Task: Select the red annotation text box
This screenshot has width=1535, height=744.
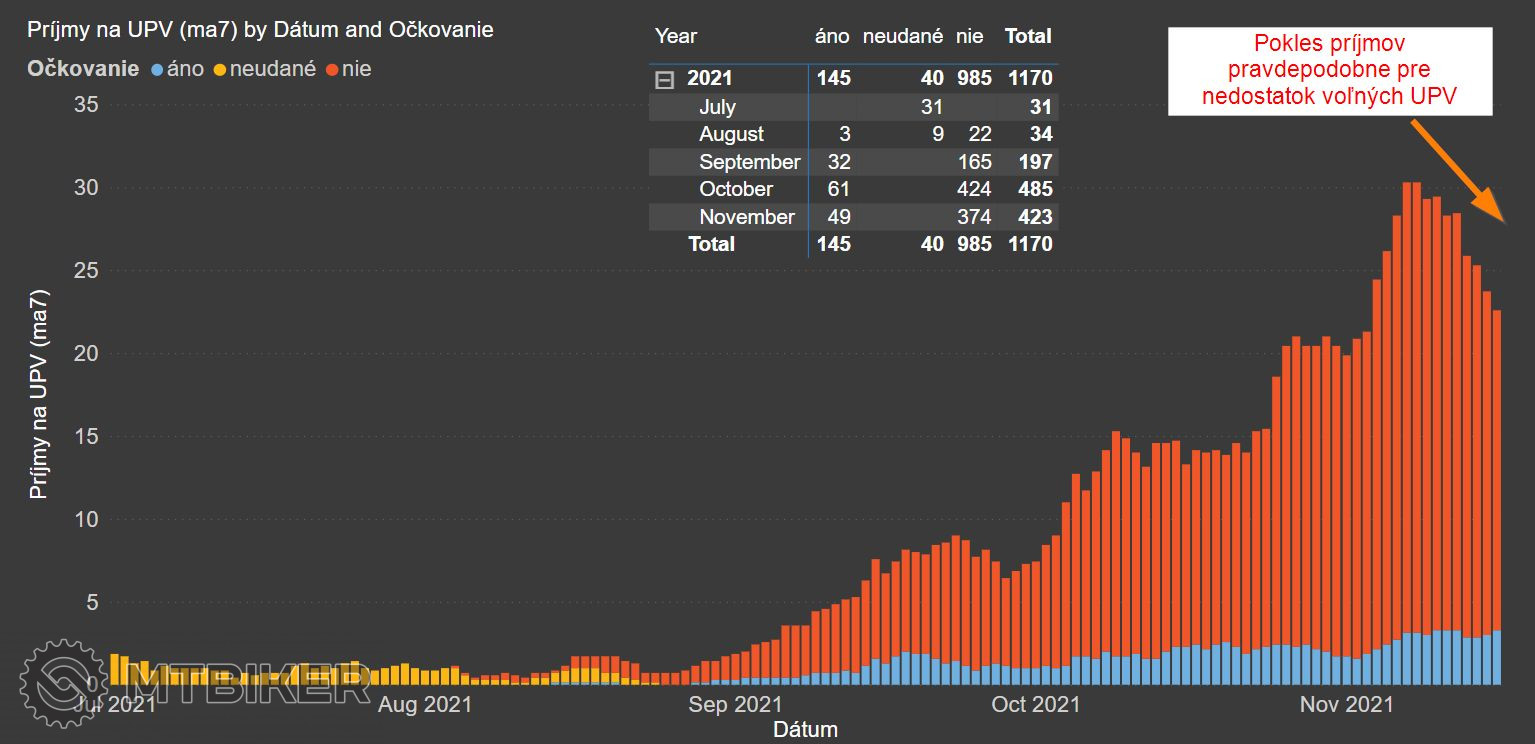Action: click(1330, 70)
